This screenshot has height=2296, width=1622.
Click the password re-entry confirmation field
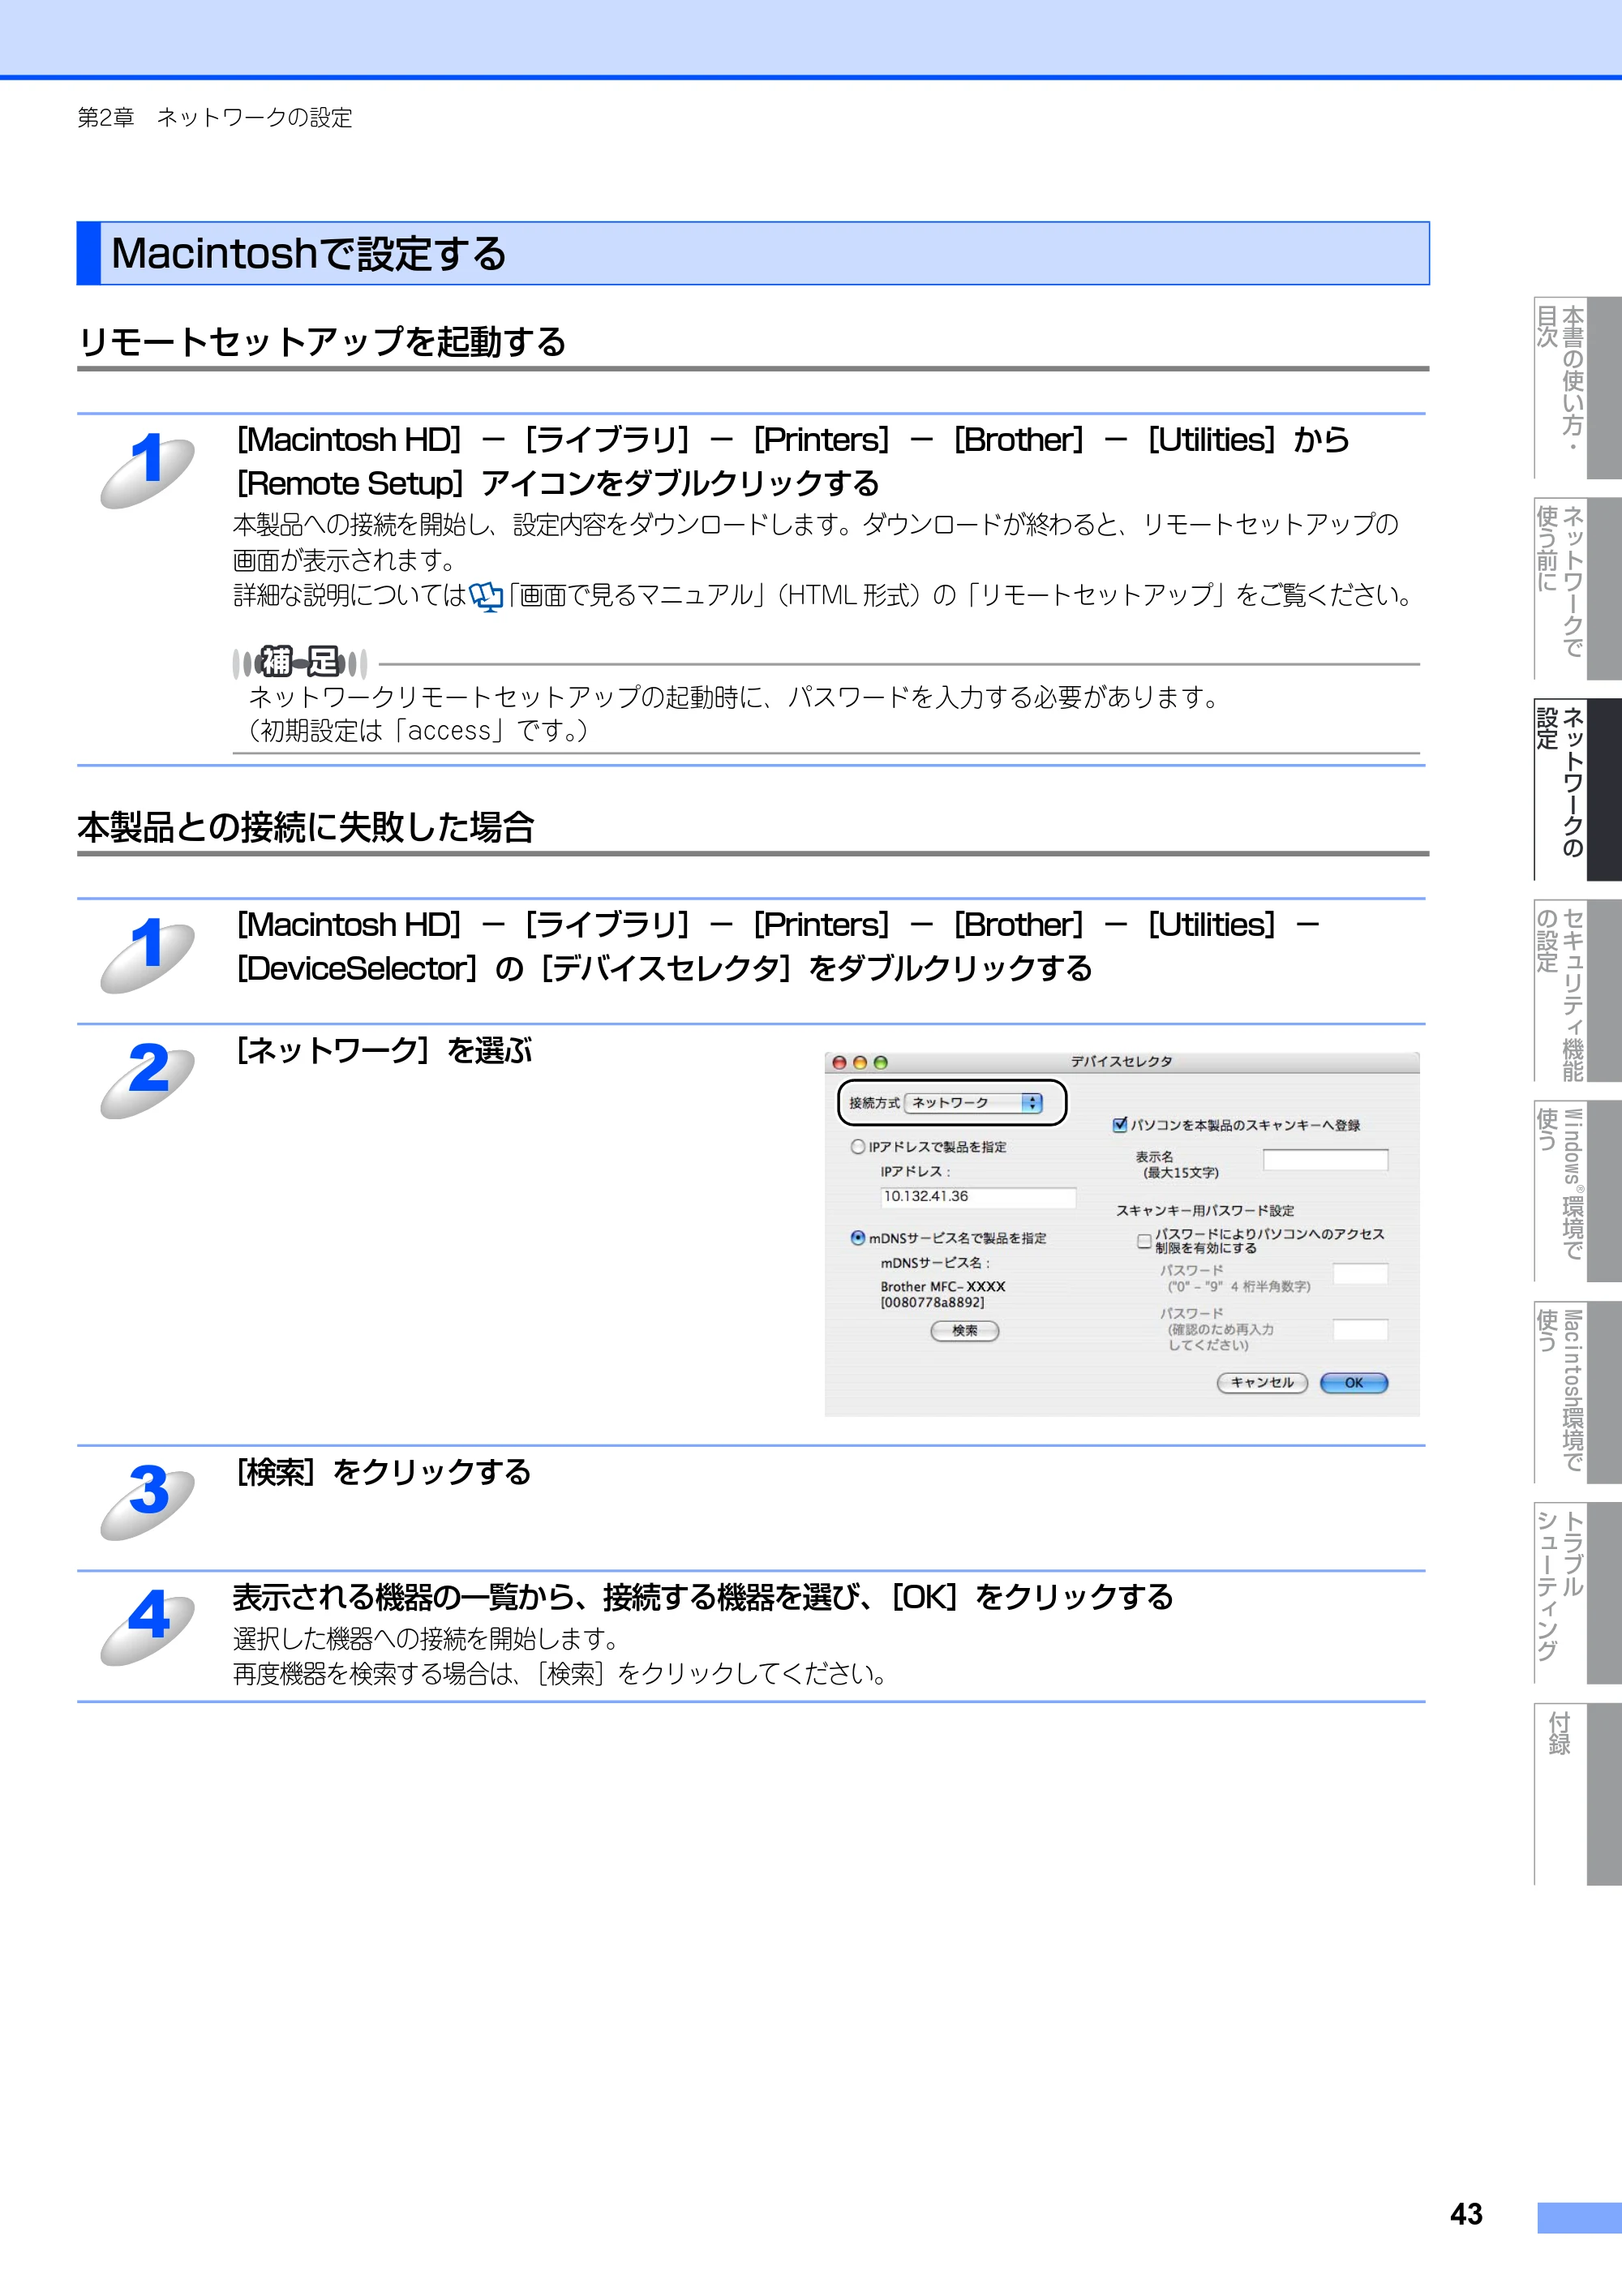pyautogui.click(x=1360, y=1329)
